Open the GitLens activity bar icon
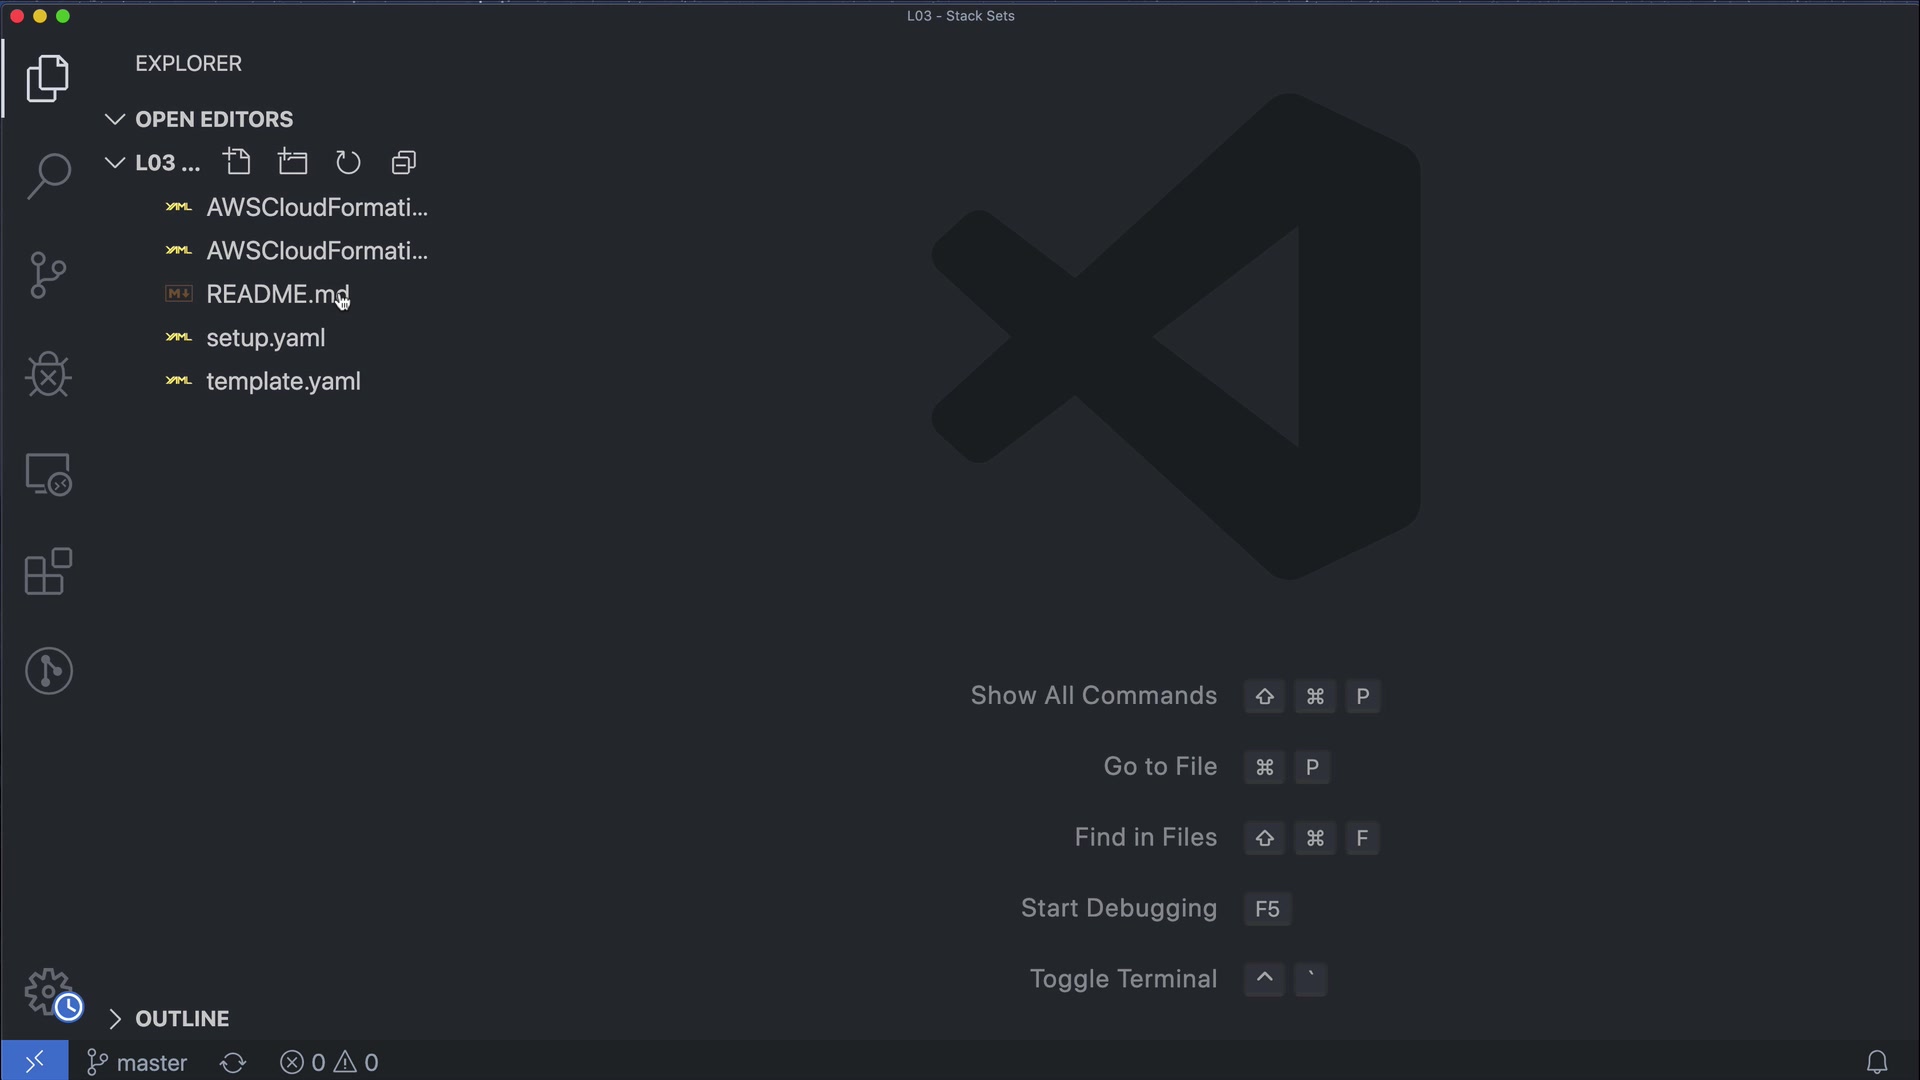This screenshot has height=1080, width=1920. (x=48, y=670)
